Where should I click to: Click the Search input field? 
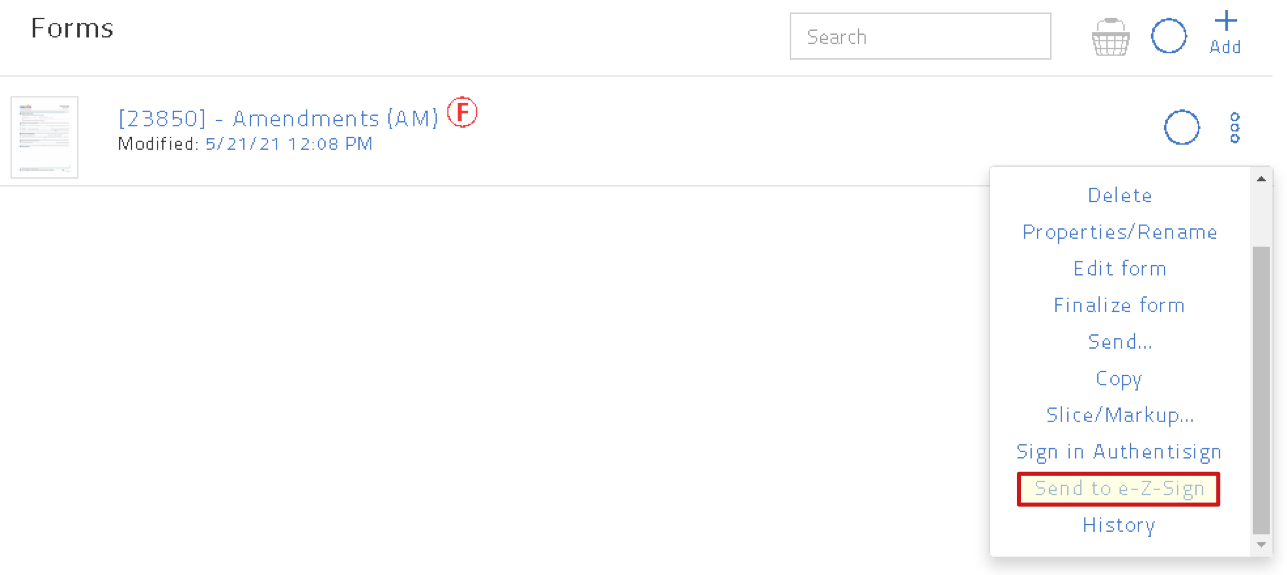tap(920, 37)
